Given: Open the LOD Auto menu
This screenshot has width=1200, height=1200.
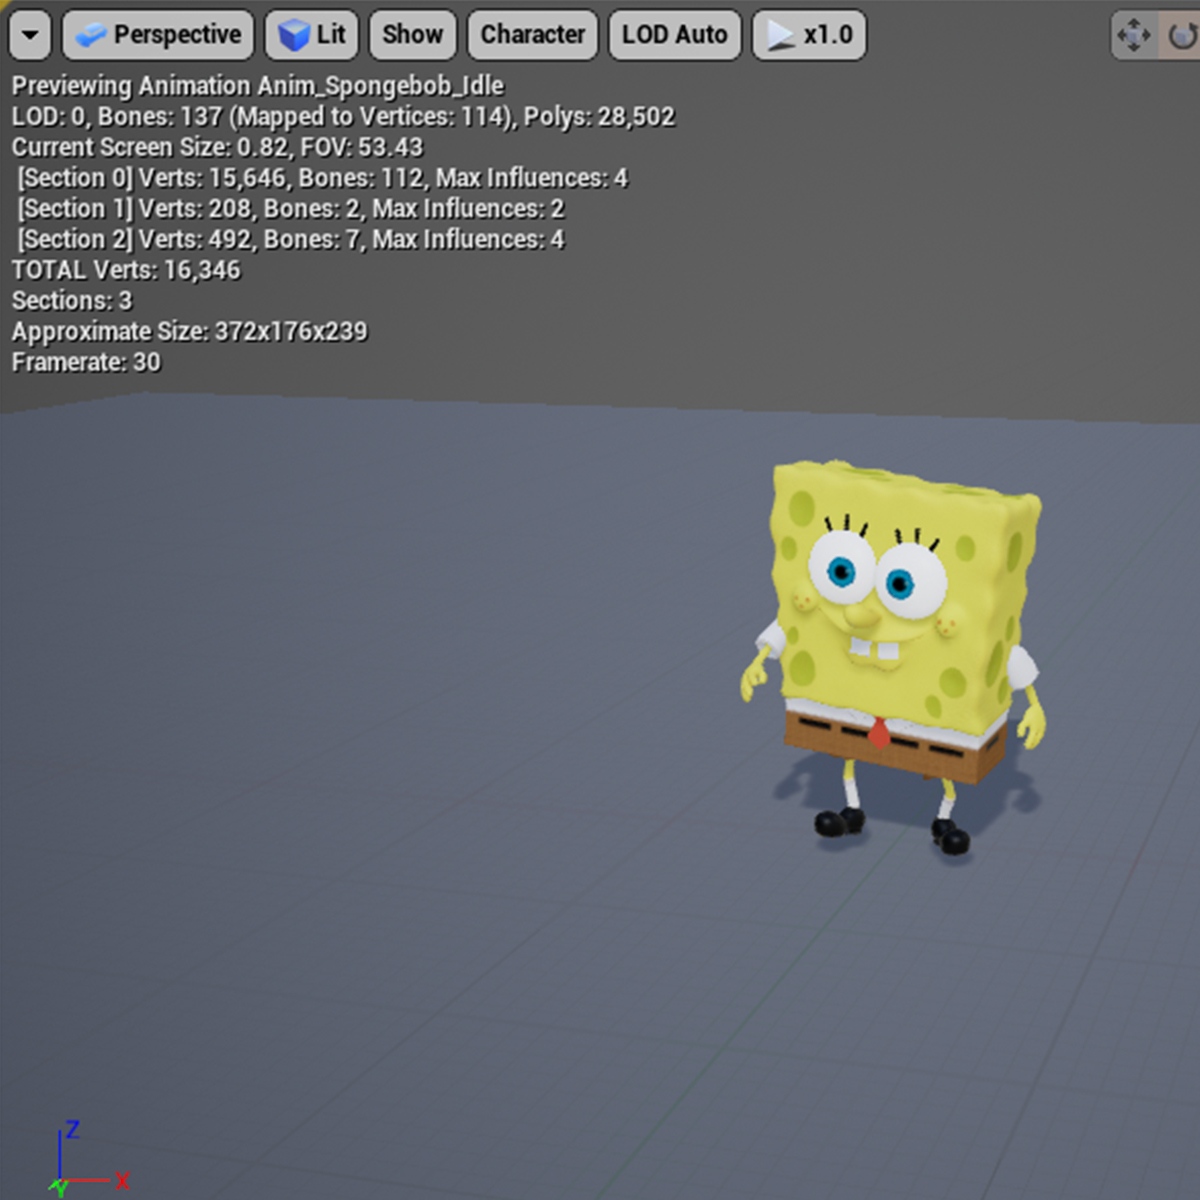Looking at the screenshot, I should [x=674, y=35].
